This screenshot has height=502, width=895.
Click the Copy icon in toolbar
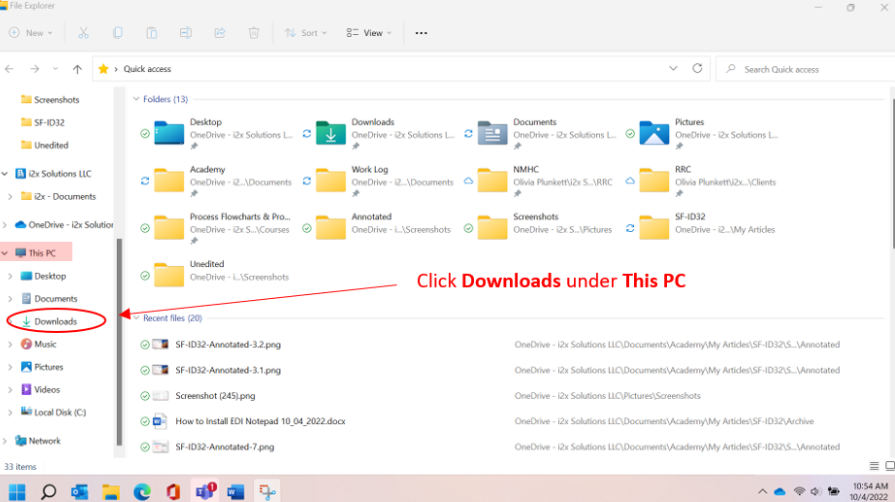coord(118,33)
